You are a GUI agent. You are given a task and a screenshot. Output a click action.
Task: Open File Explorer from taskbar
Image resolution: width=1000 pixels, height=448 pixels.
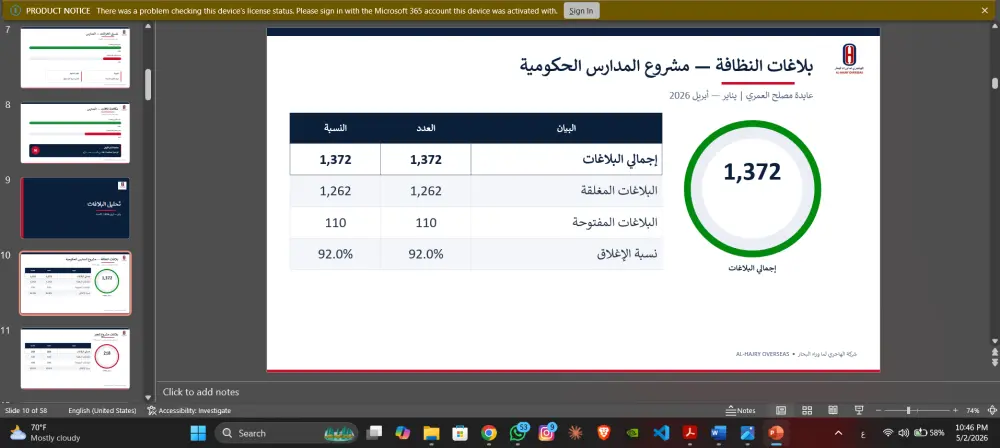[432, 433]
